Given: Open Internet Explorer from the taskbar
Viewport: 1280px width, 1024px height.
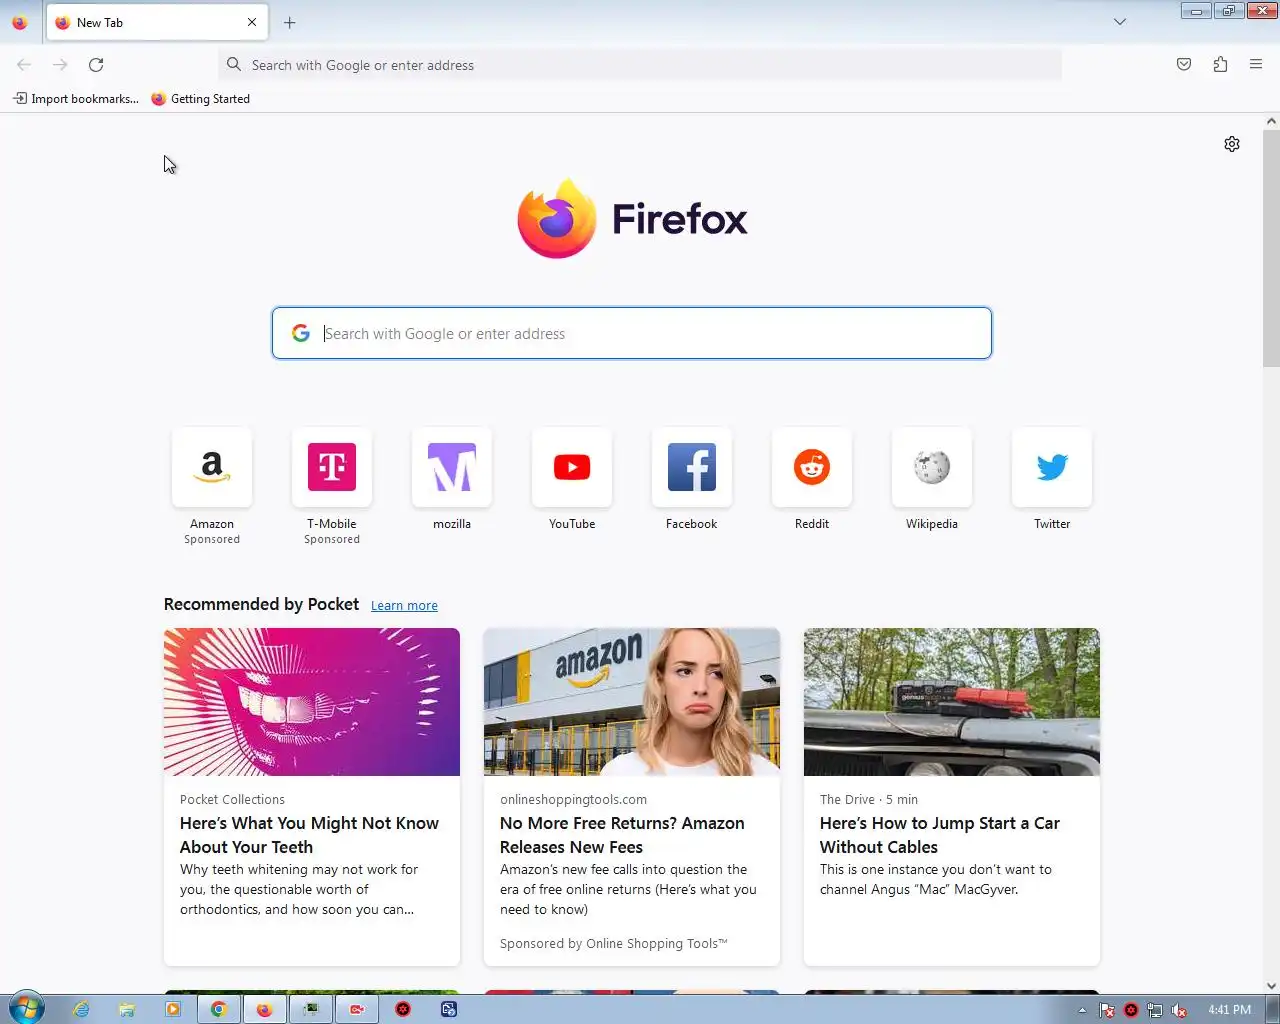Looking at the screenshot, I should [x=81, y=1009].
